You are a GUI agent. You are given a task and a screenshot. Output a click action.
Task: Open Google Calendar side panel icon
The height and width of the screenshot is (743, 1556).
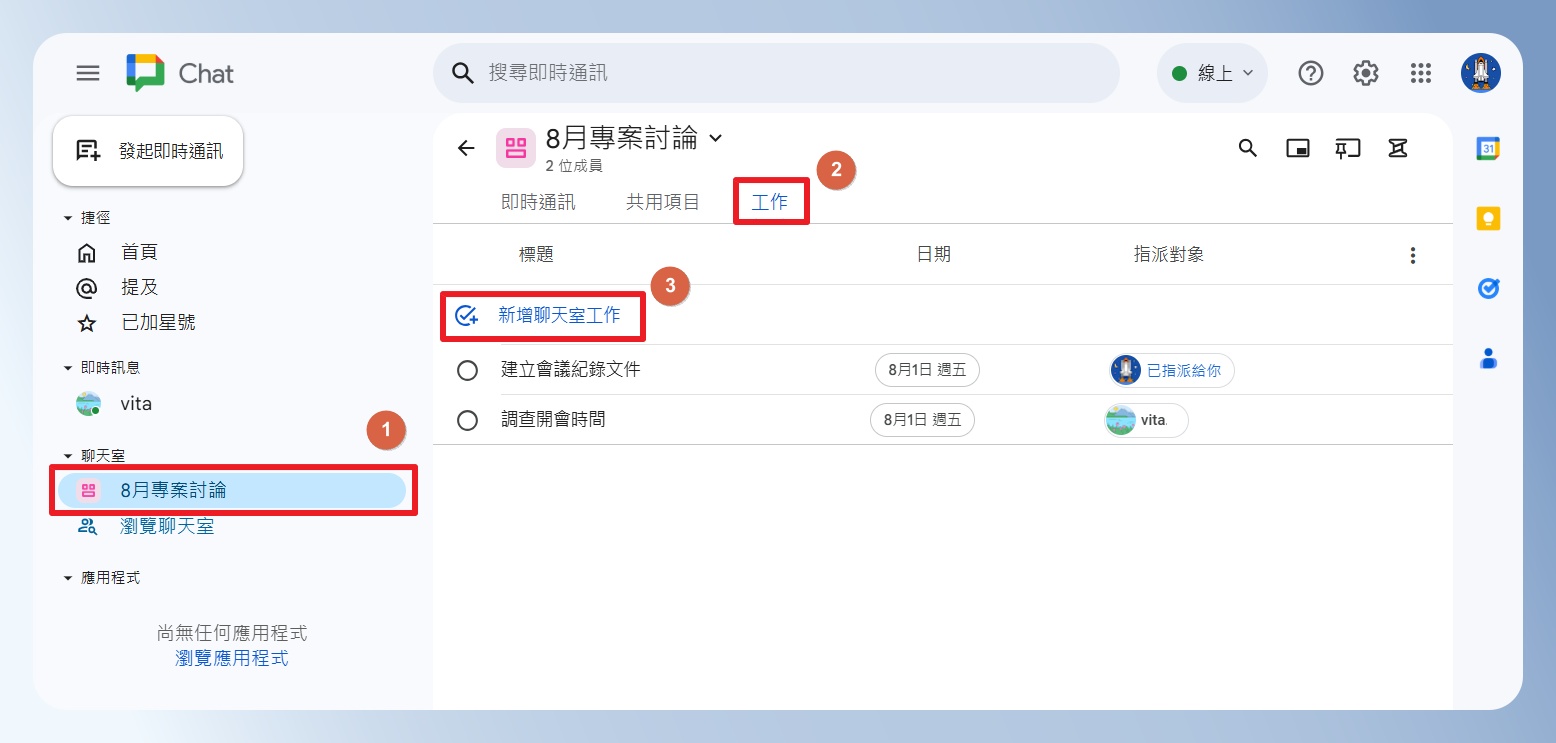pos(1488,149)
